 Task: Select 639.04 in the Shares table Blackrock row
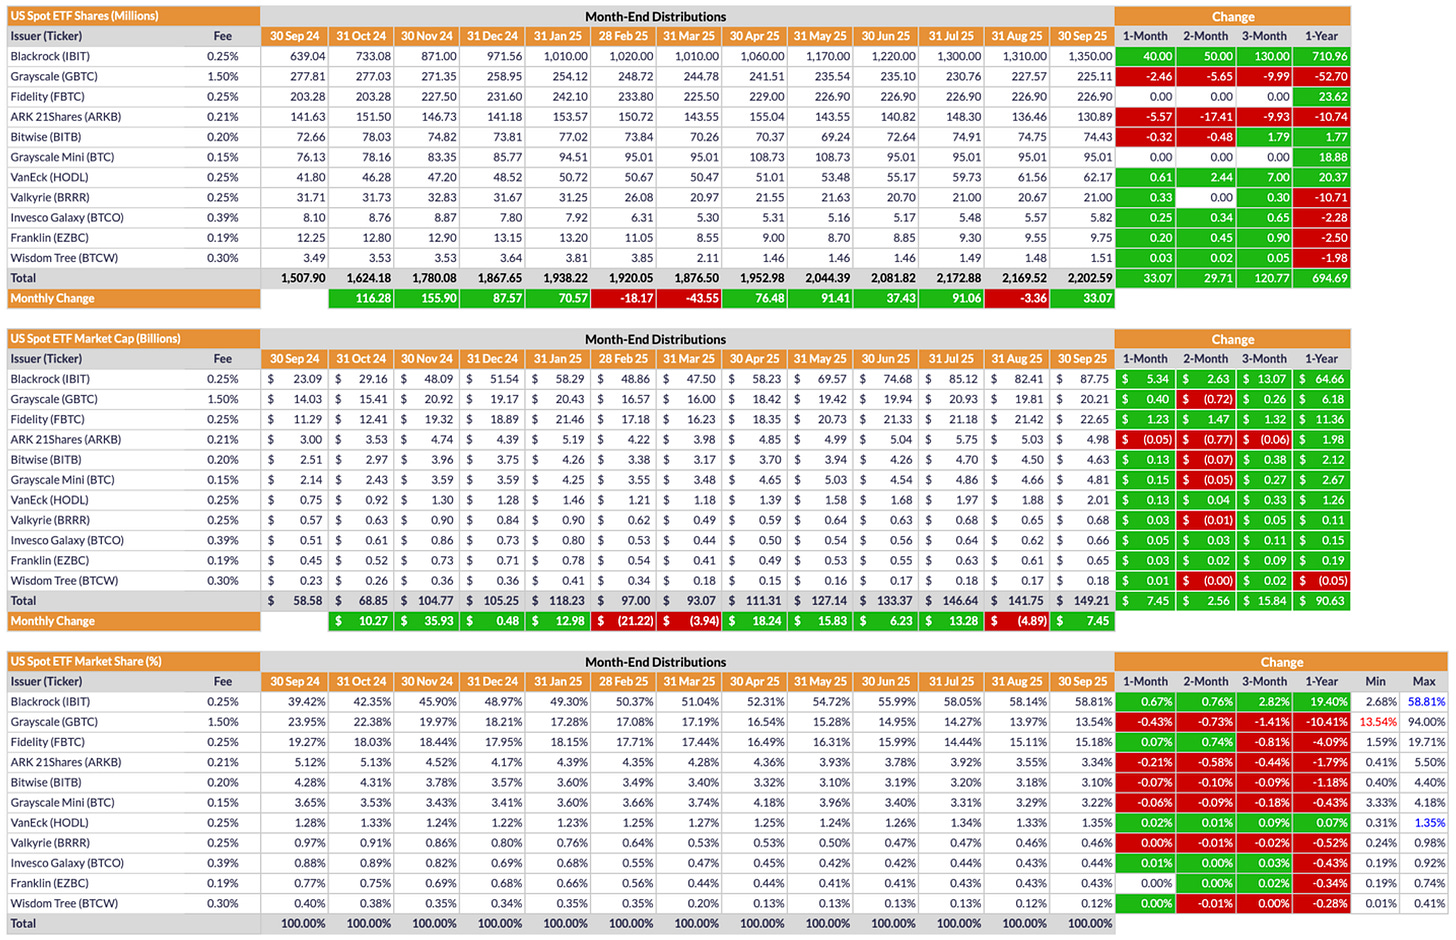307,56
